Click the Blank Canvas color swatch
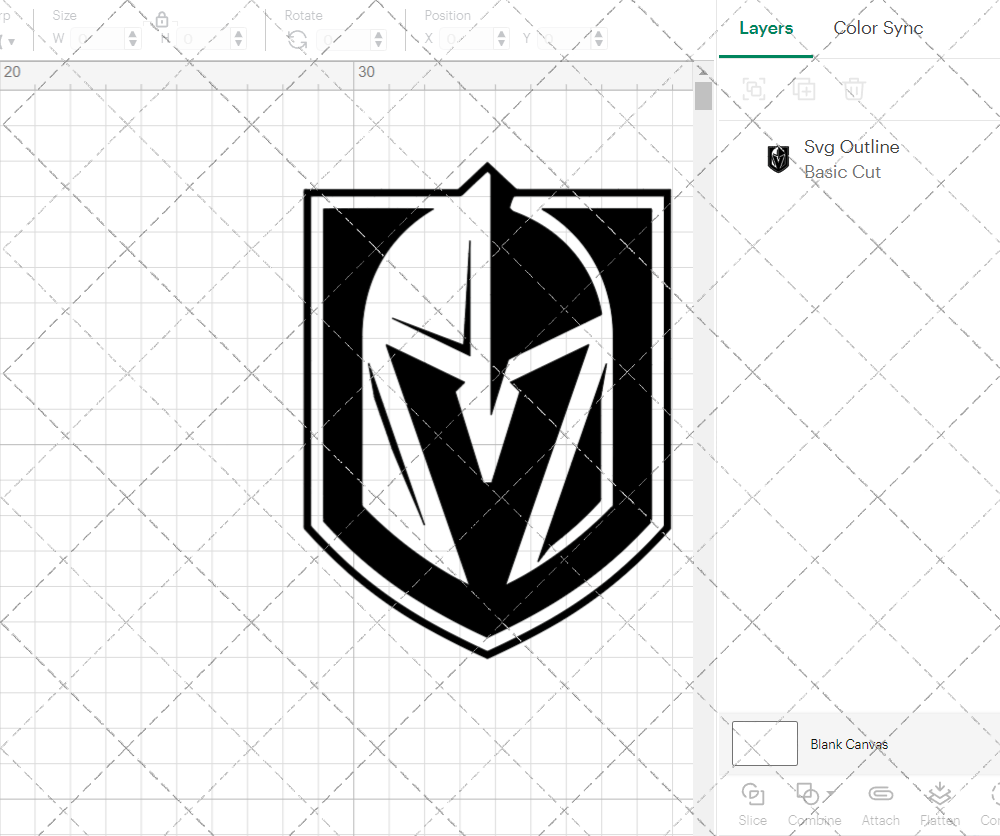1000x836 pixels. 764,743
